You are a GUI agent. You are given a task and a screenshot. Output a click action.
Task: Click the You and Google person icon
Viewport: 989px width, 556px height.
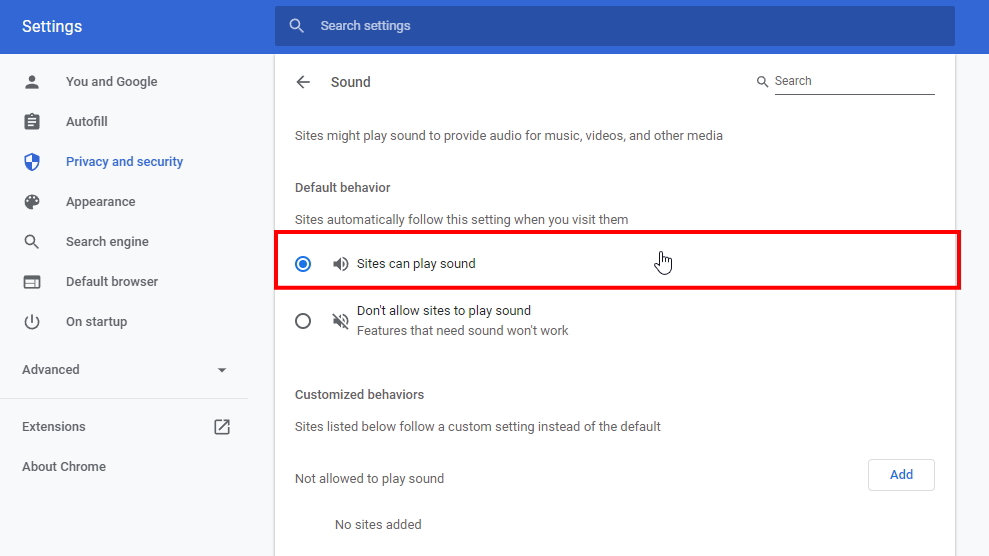[x=32, y=82]
